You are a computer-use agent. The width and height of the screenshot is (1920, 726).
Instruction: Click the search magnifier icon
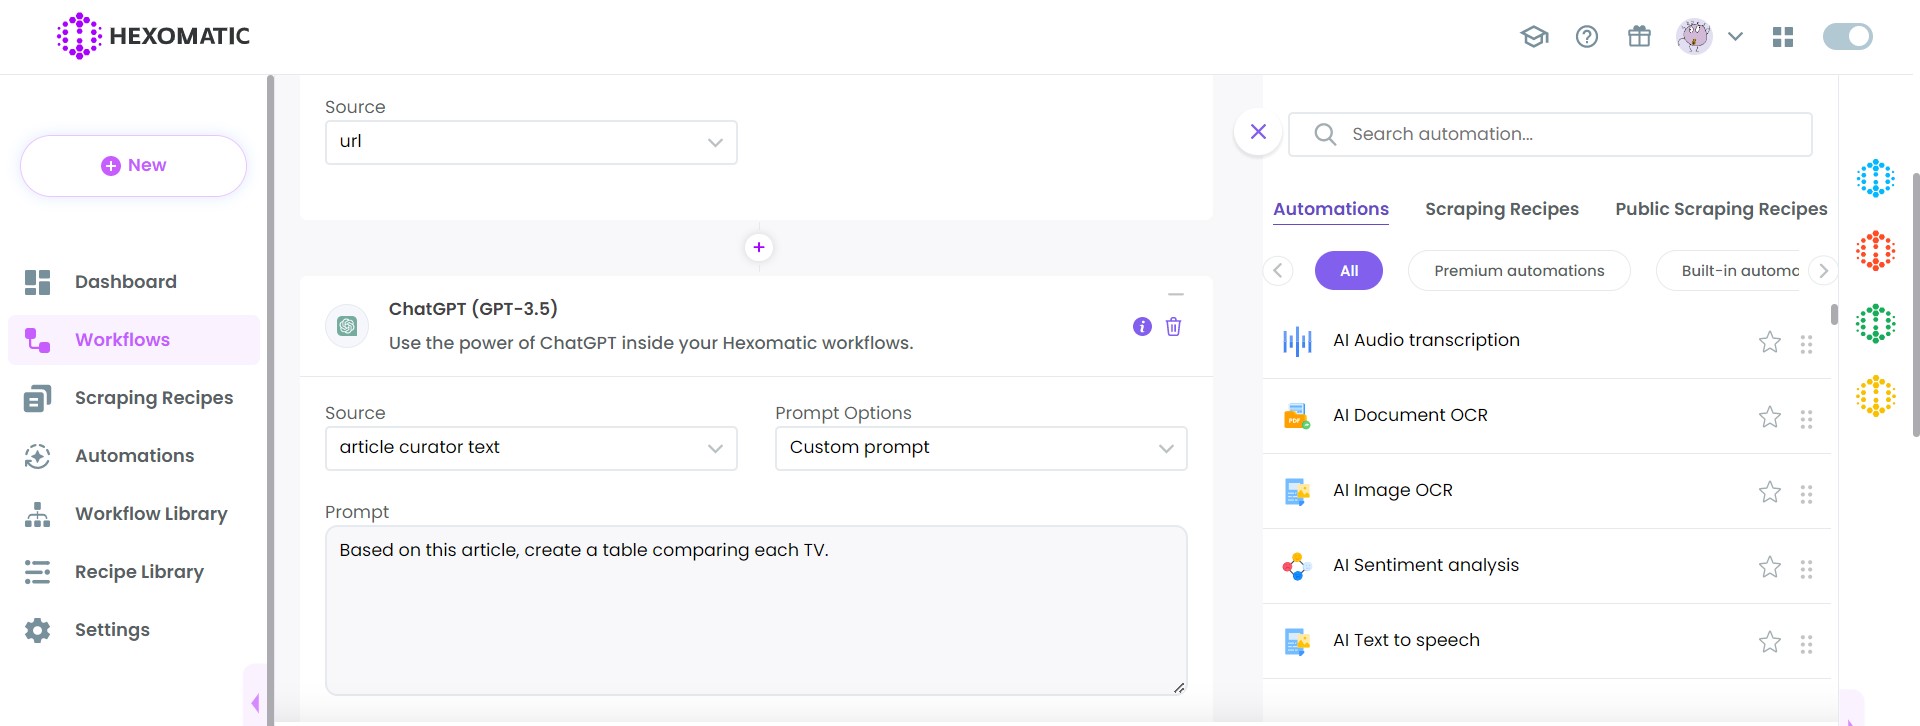tap(1325, 134)
